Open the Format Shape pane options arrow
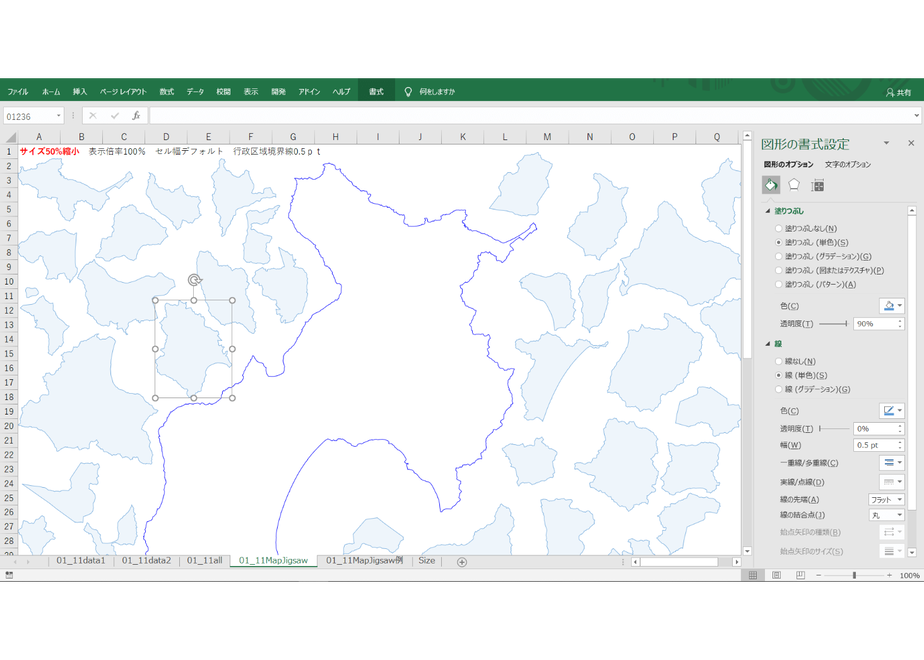The width and height of the screenshot is (924, 660). (x=886, y=143)
